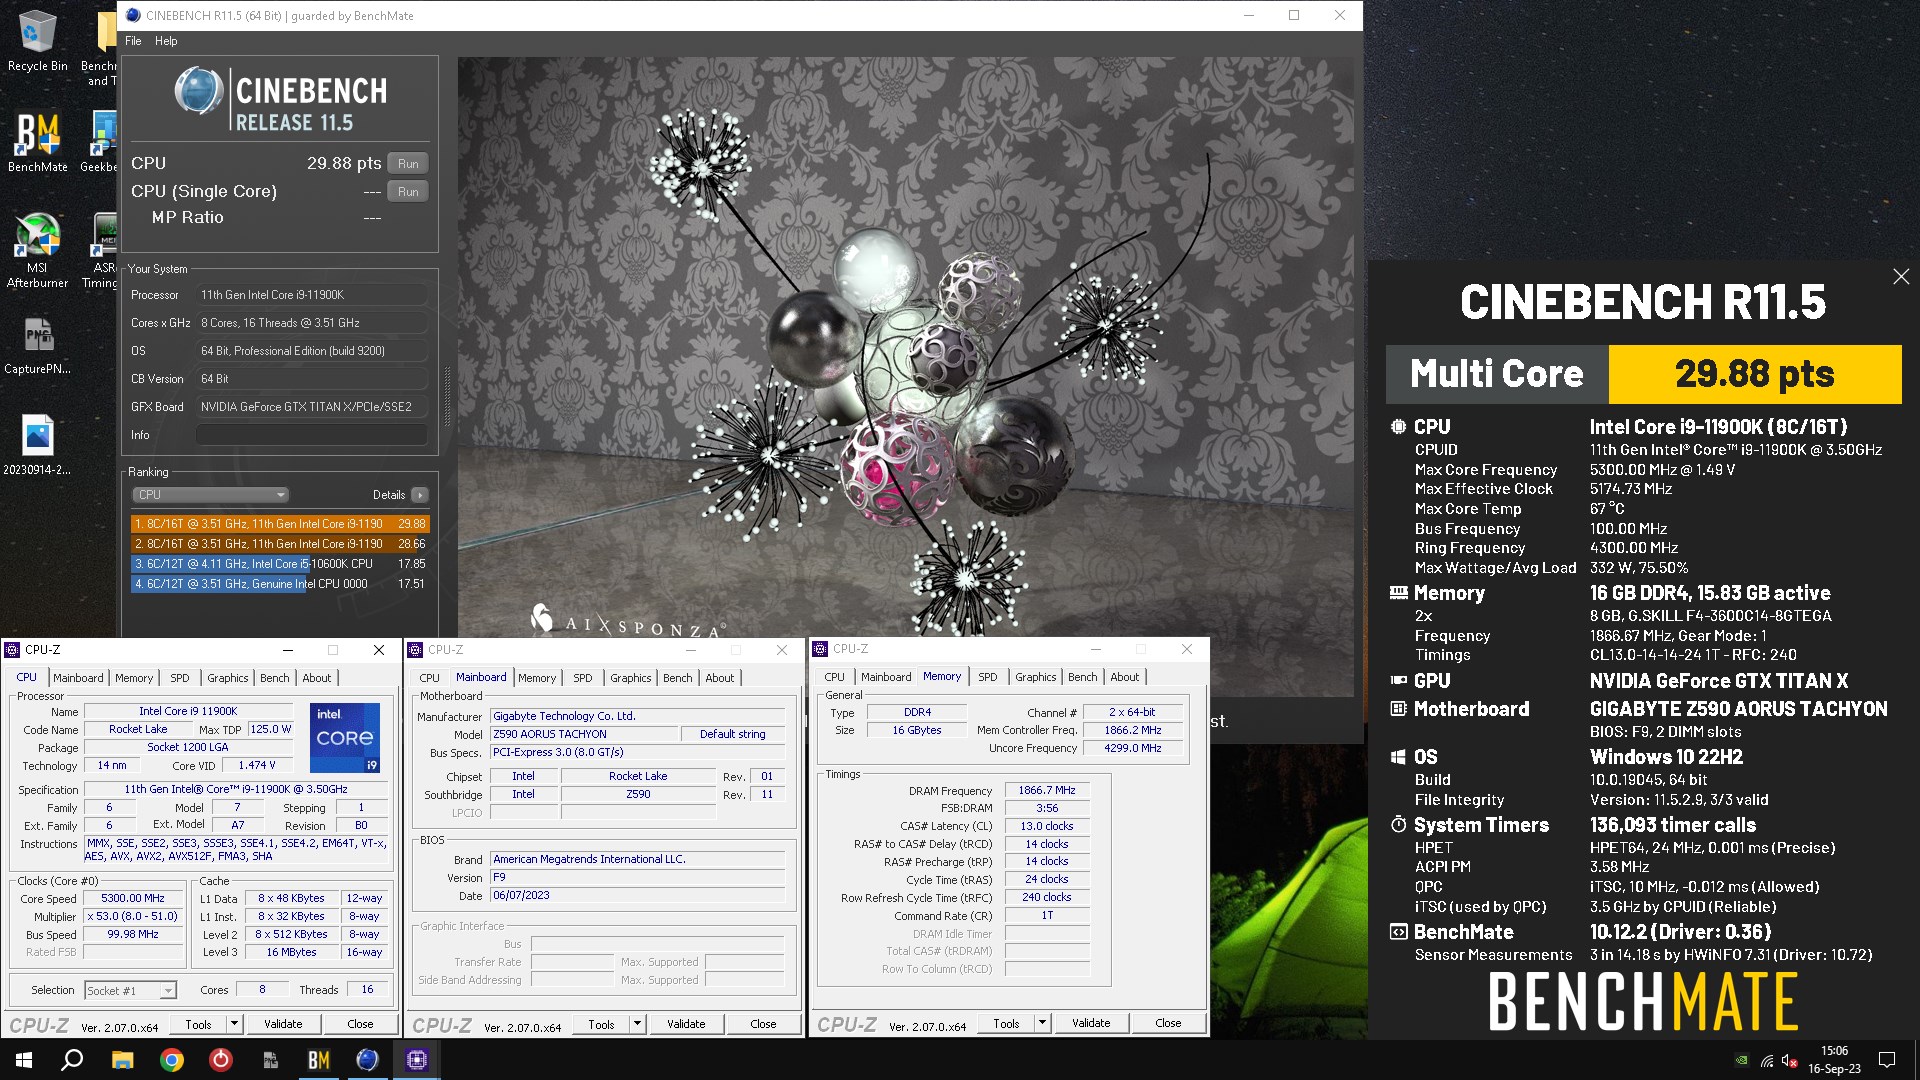The width and height of the screenshot is (1920, 1080).
Task: Launch Google Chrome from the taskbar
Action: pos(172,1060)
